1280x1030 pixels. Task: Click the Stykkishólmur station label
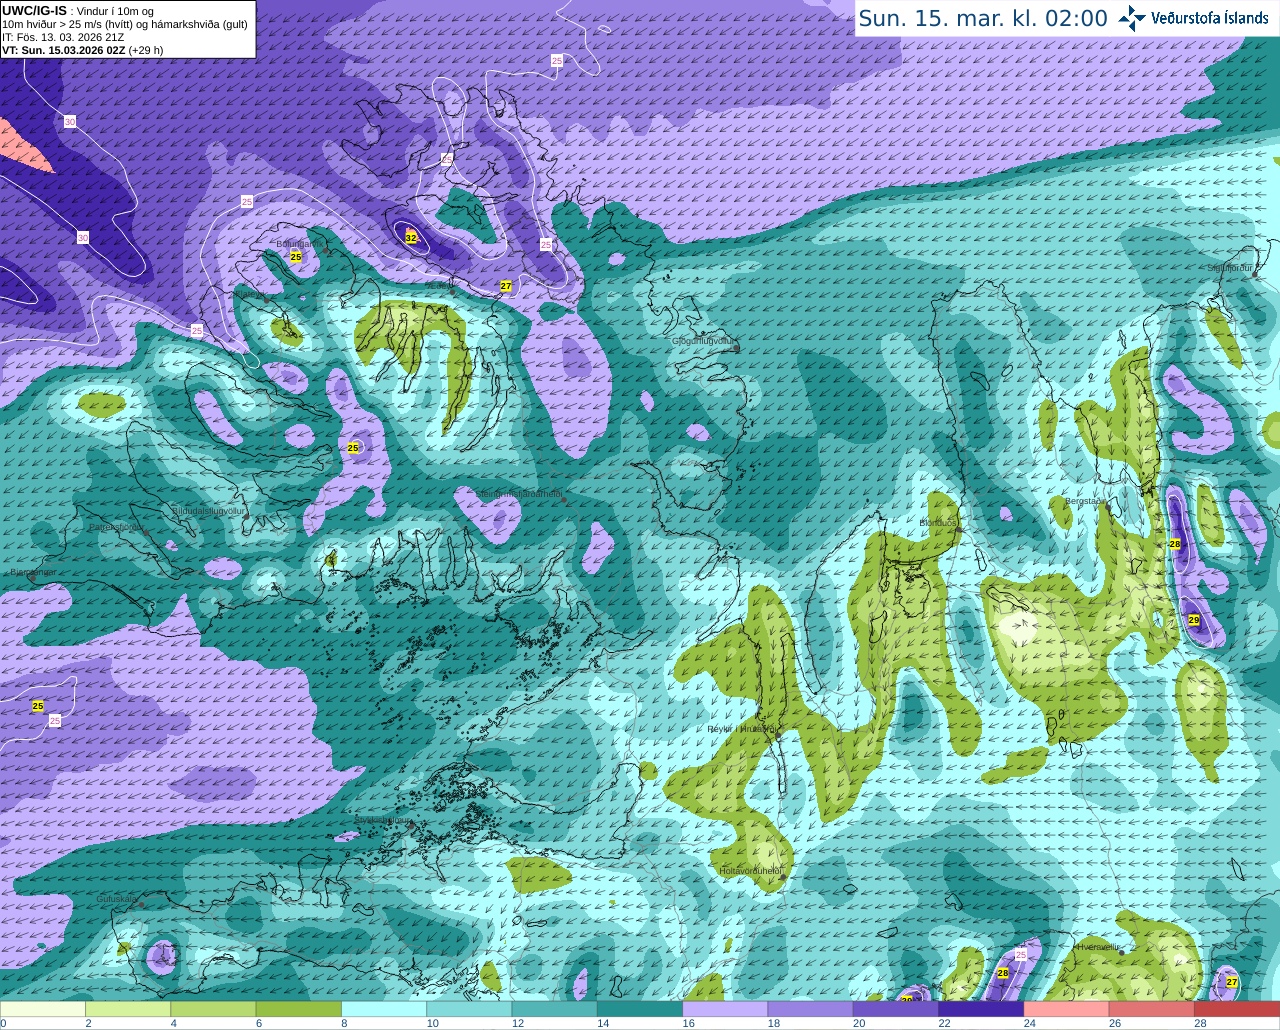382,820
